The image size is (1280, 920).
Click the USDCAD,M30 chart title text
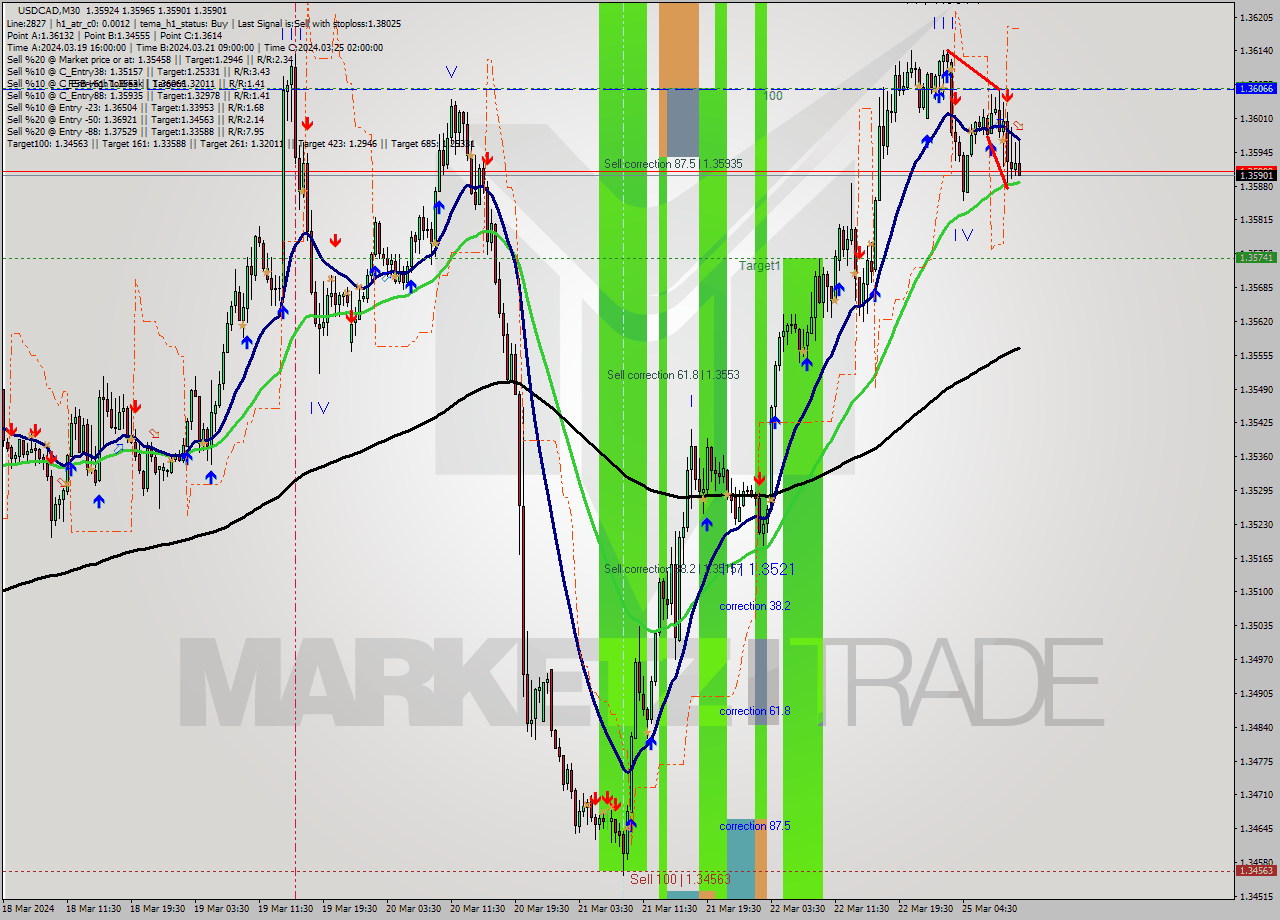48,9
